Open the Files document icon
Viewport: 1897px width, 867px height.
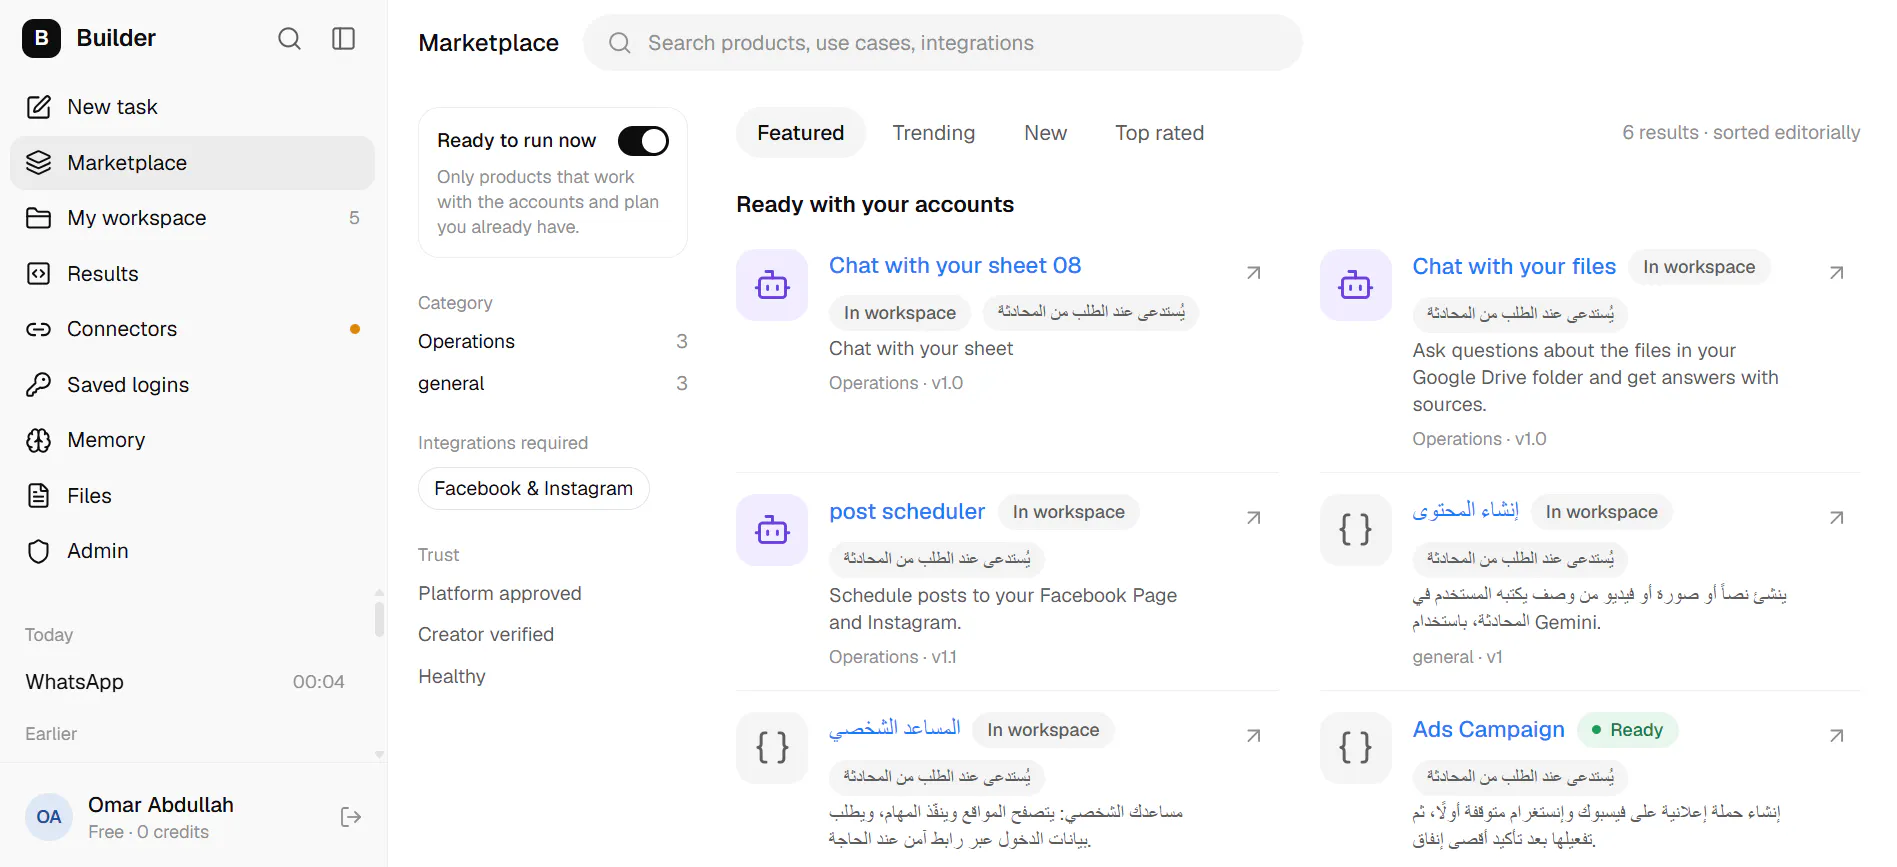coord(39,496)
